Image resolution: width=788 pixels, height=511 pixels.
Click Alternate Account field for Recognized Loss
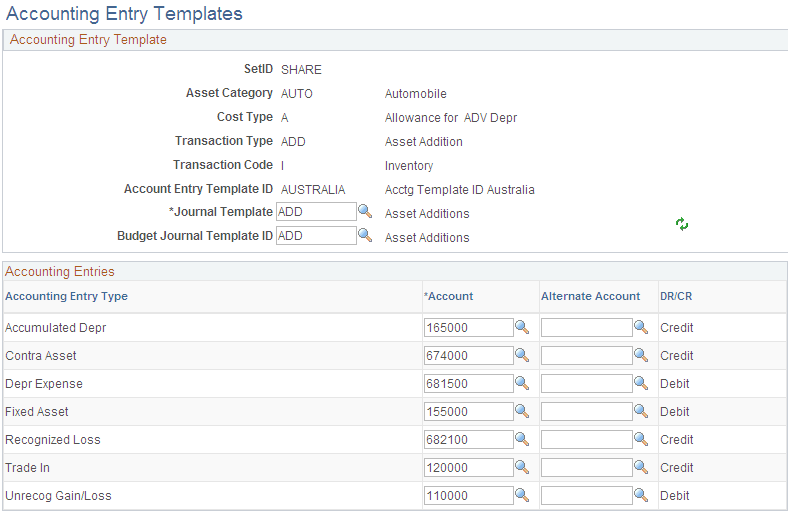coord(586,440)
